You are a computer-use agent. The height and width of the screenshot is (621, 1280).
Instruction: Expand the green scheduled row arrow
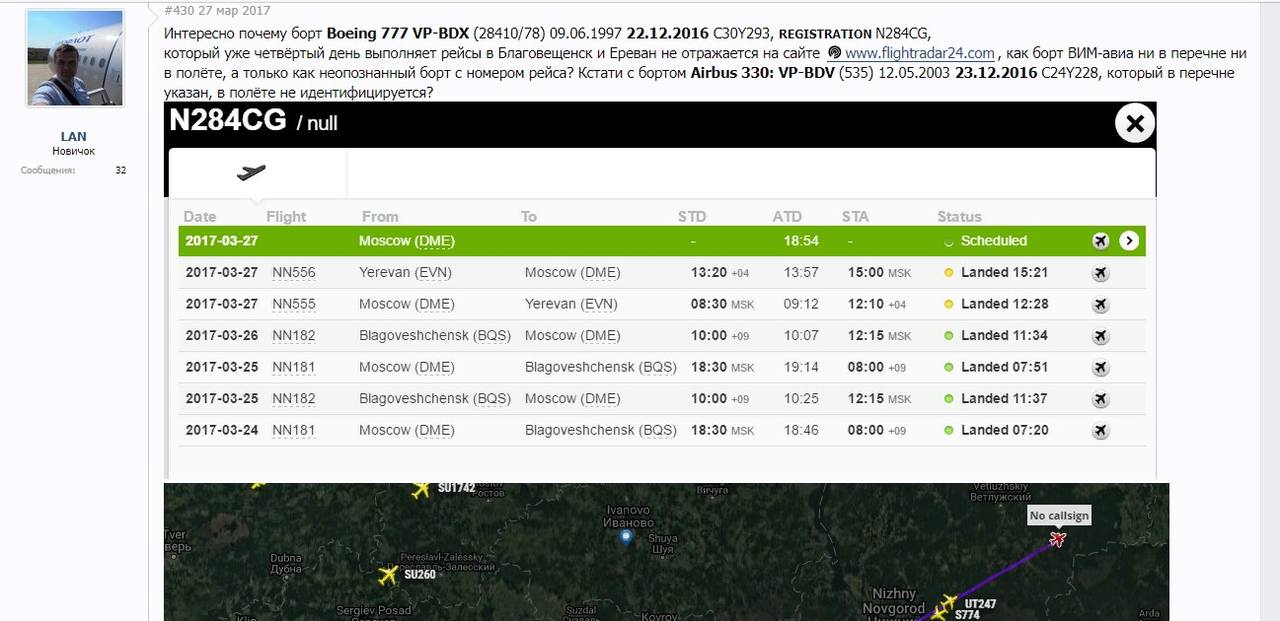[x=1129, y=241]
